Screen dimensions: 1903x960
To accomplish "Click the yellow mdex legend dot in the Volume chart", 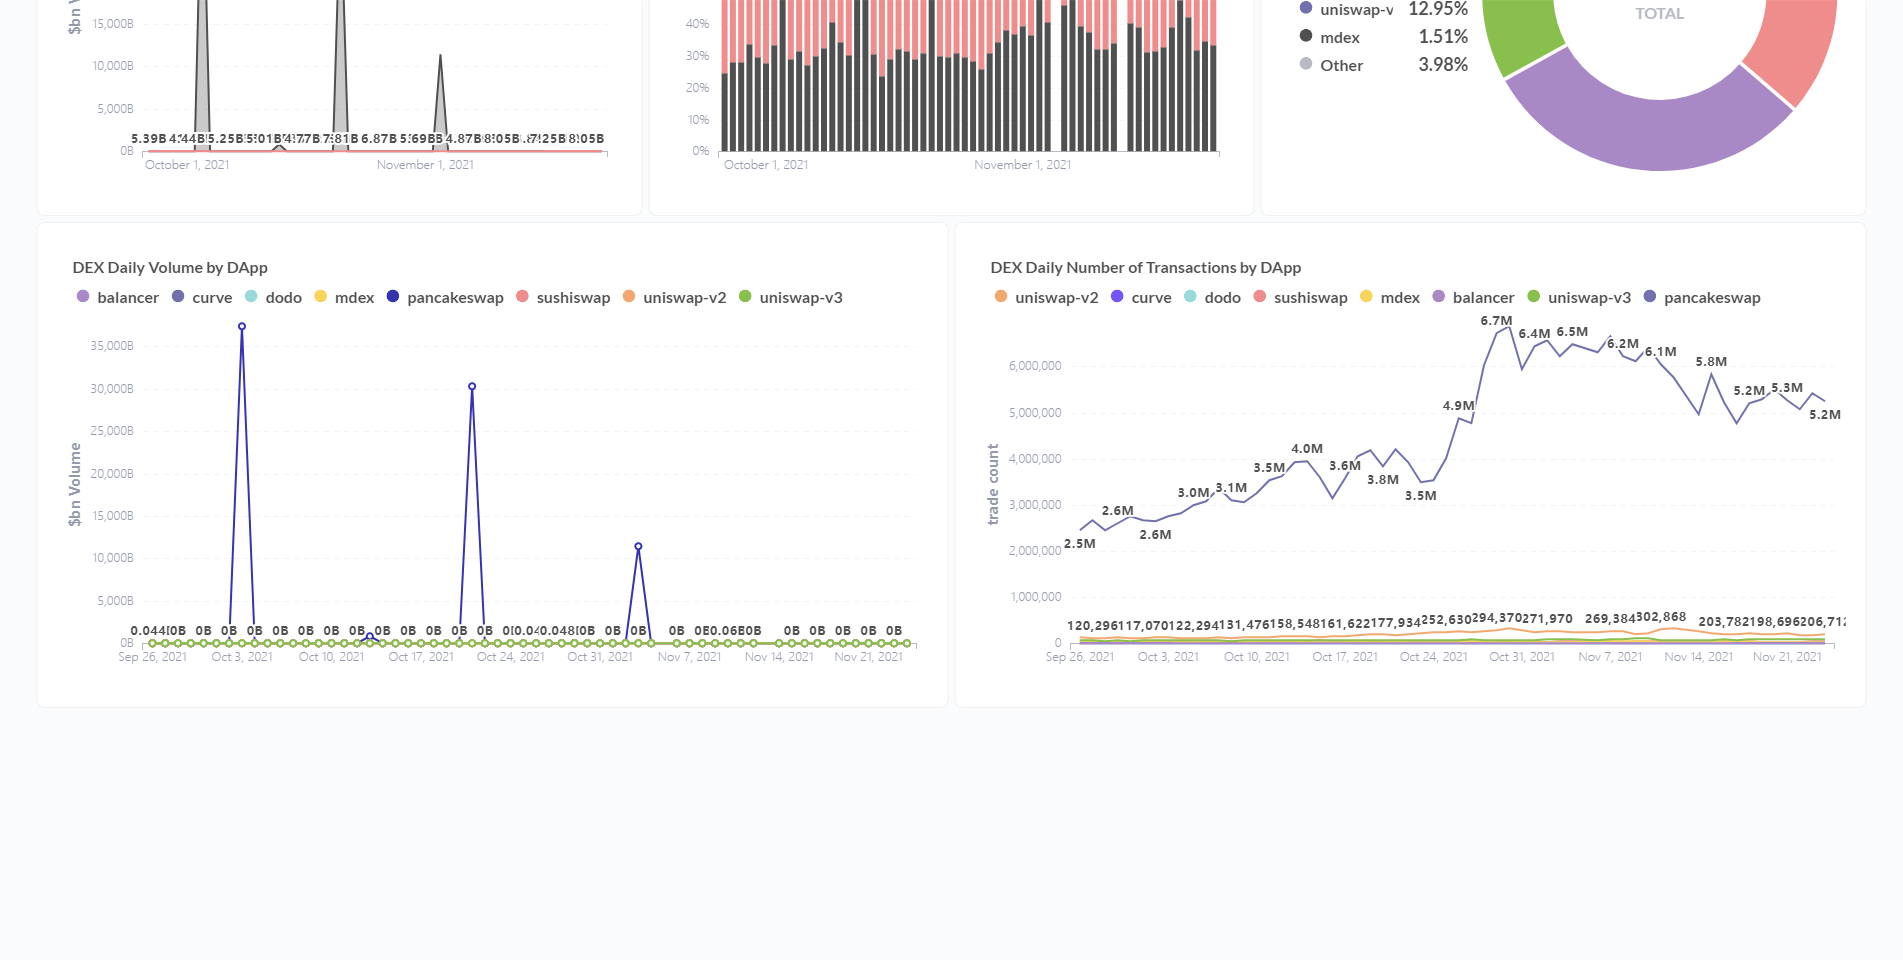I will point(321,297).
